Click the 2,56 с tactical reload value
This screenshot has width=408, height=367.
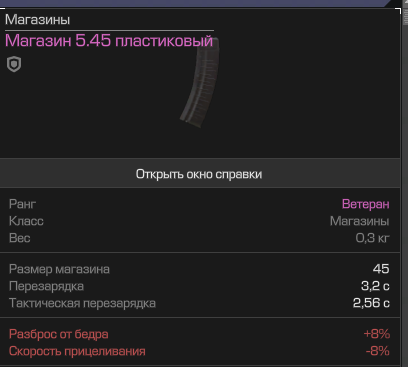(x=371, y=303)
